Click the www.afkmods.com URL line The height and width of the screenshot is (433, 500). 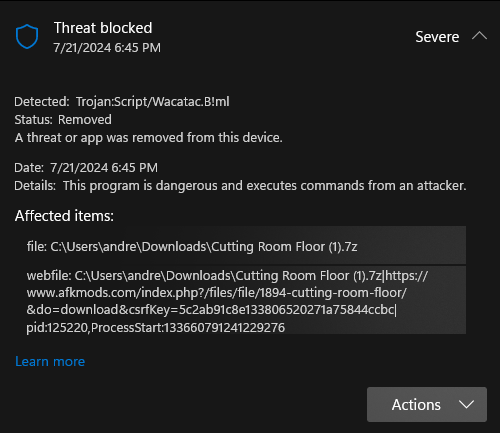click(217, 293)
